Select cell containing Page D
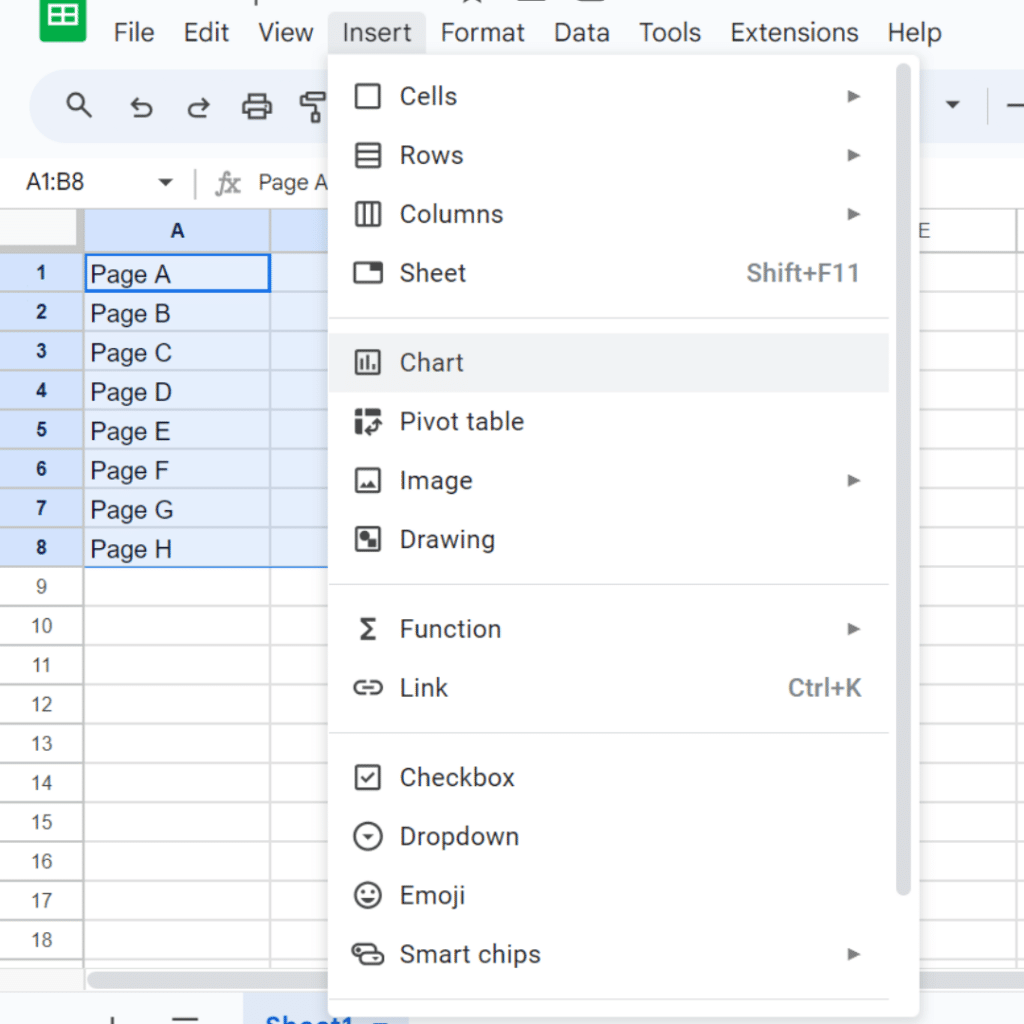The image size is (1024, 1024). click(177, 391)
